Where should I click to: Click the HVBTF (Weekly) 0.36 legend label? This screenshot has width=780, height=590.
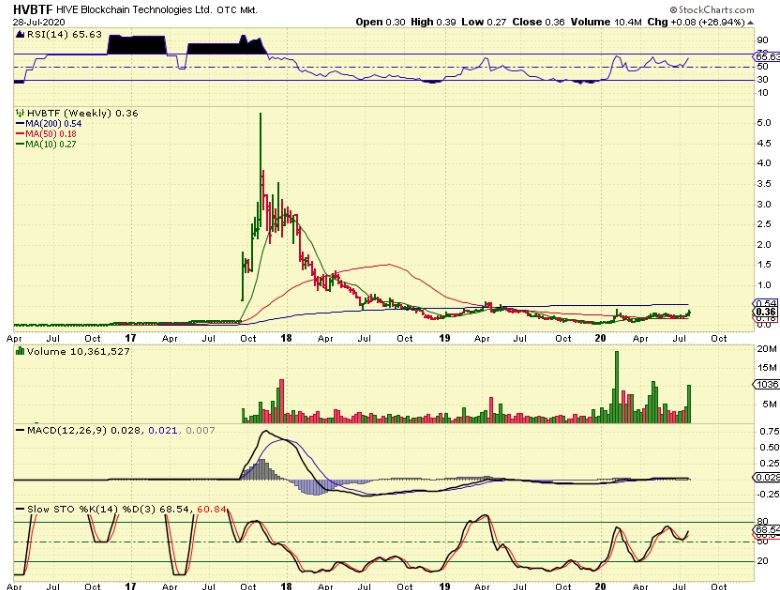(x=83, y=113)
